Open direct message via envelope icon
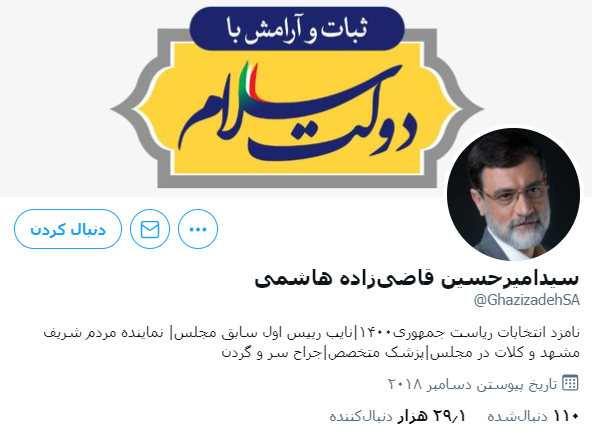This screenshot has height=434, width=592. [x=150, y=229]
